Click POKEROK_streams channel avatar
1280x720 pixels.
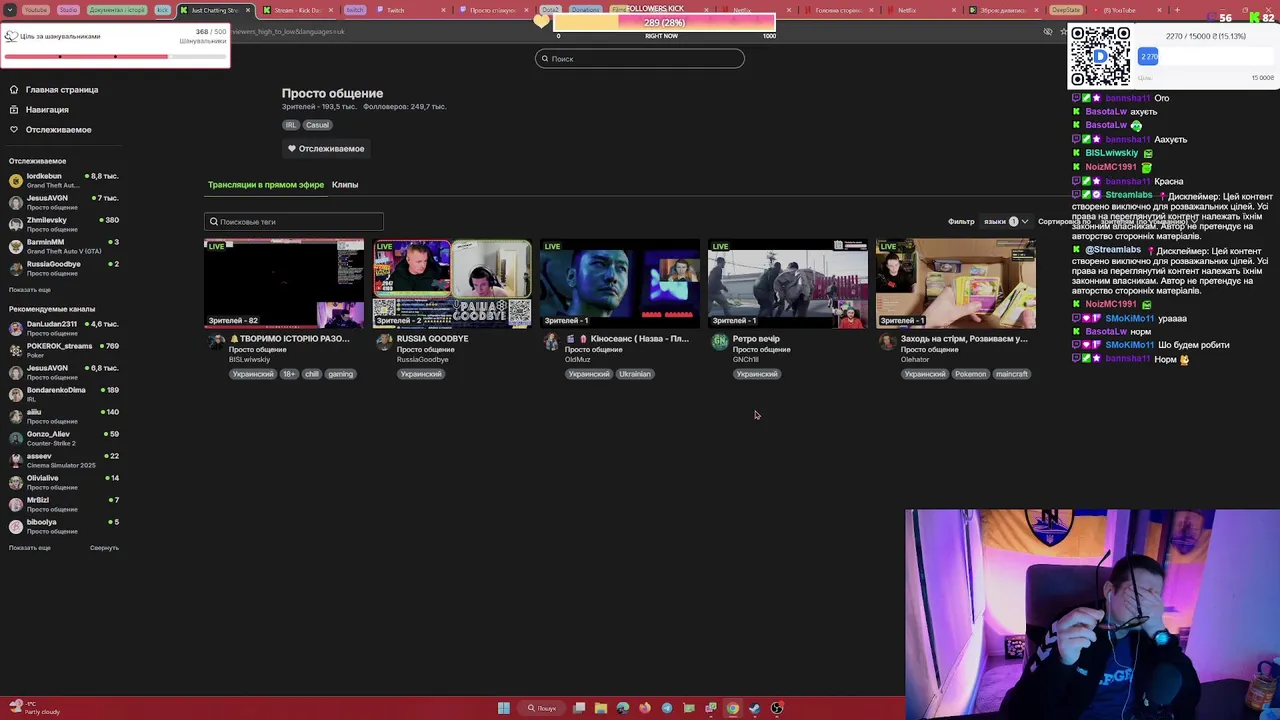(x=16, y=351)
